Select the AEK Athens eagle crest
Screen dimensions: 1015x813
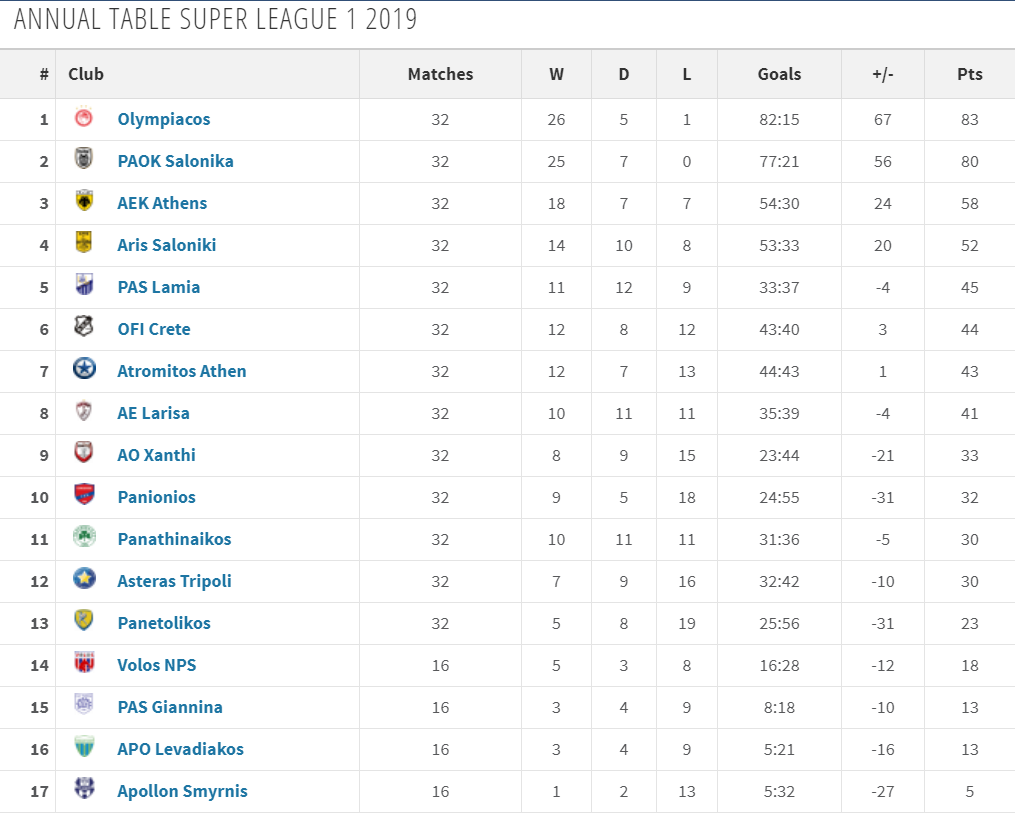[x=84, y=201]
